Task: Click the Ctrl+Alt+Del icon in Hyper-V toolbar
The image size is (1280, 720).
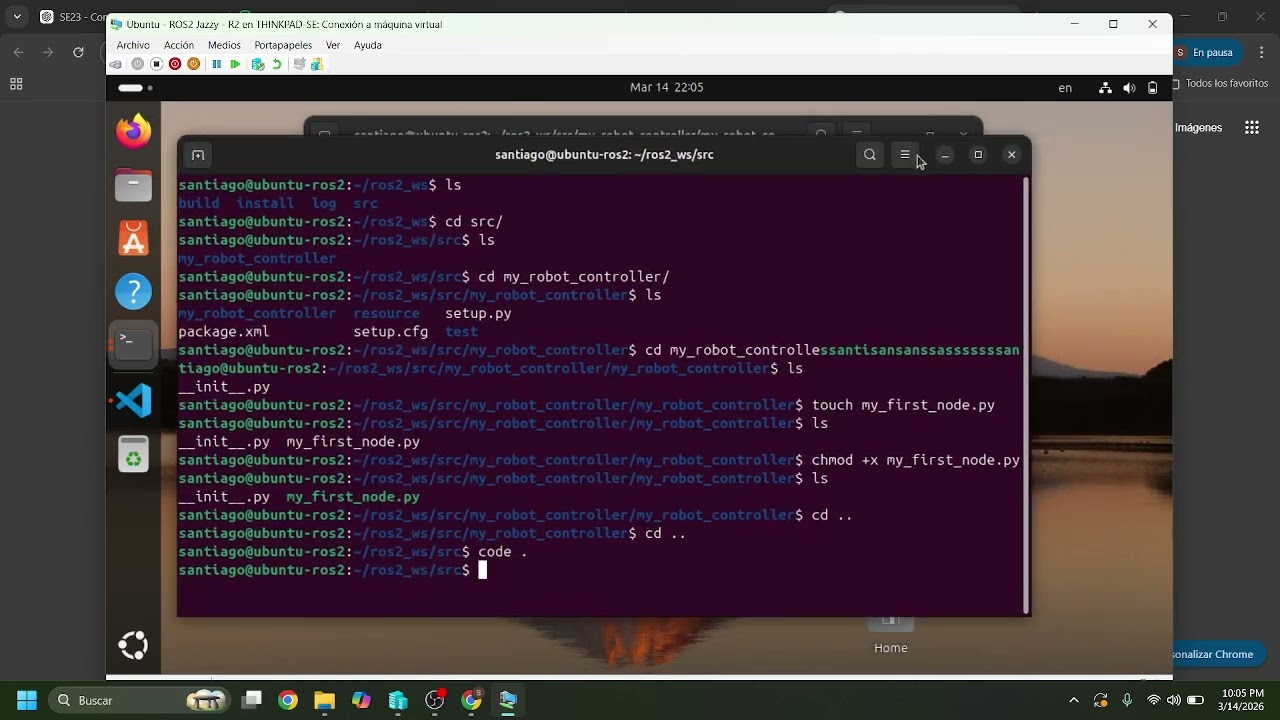Action: pos(116,64)
